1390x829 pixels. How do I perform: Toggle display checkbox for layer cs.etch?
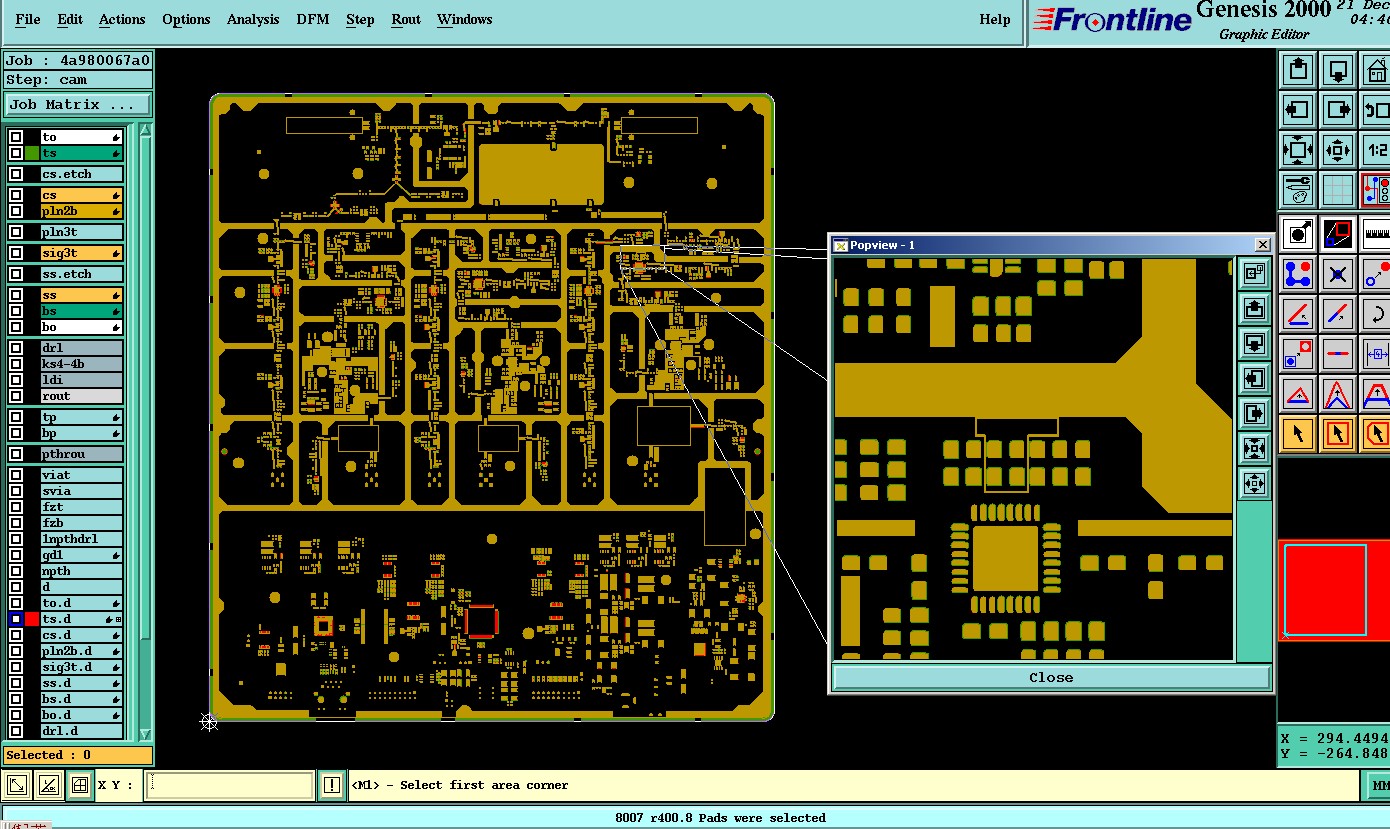[16, 174]
